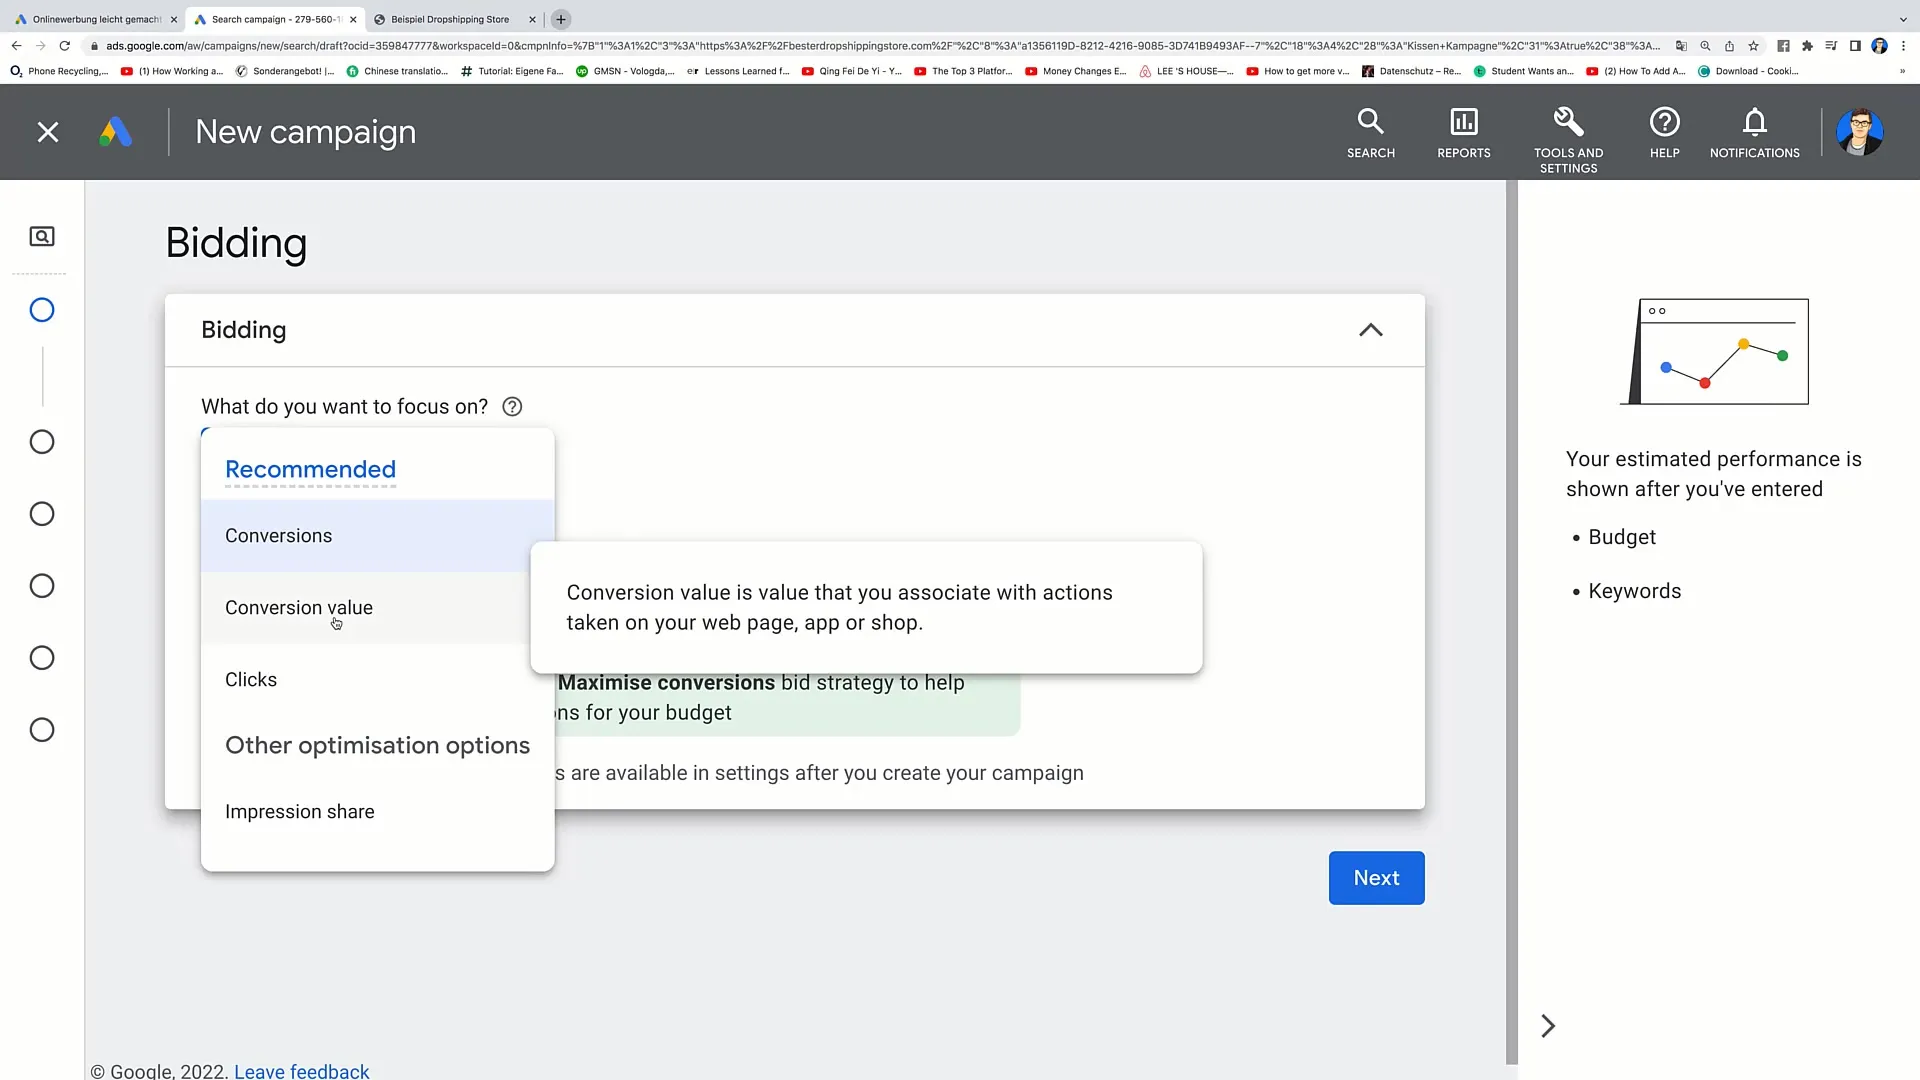The width and height of the screenshot is (1920, 1080).
Task: Select Impression share optimisation option
Action: (299, 811)
